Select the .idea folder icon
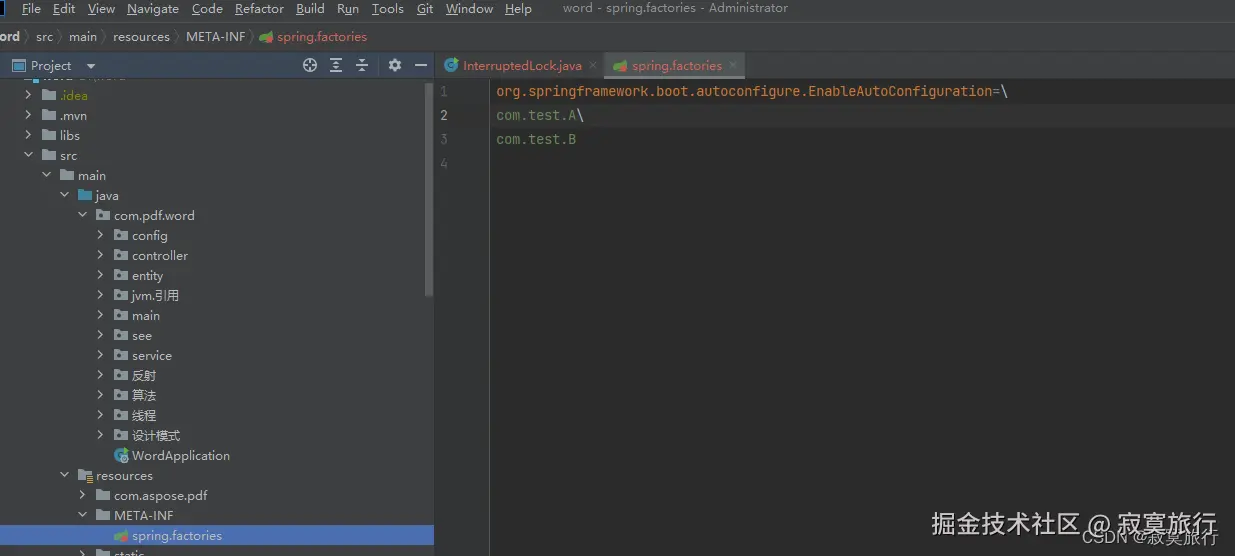Viewport: 1235px width, 556px height. [49, 95]
